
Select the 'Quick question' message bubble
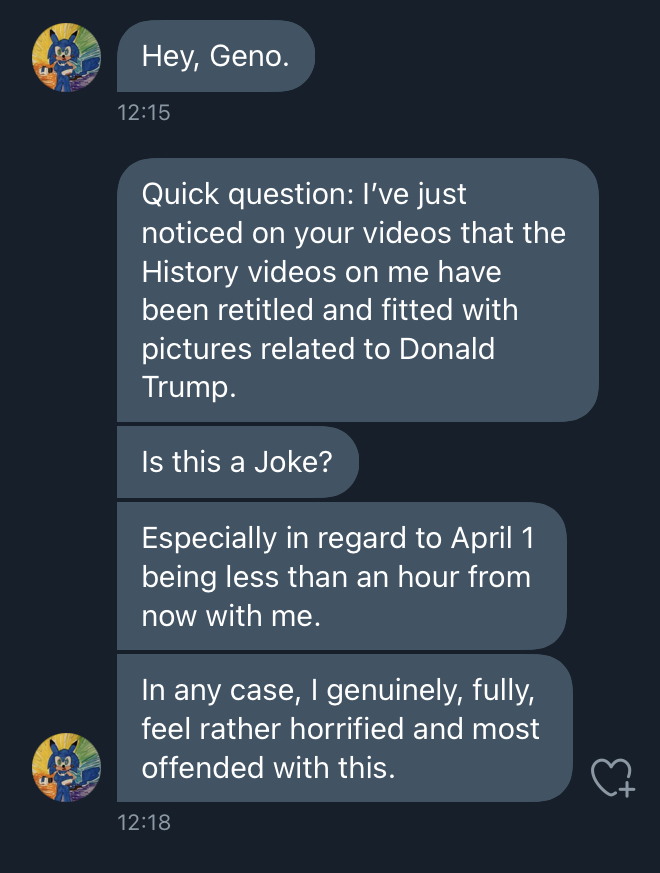point(358,290)
